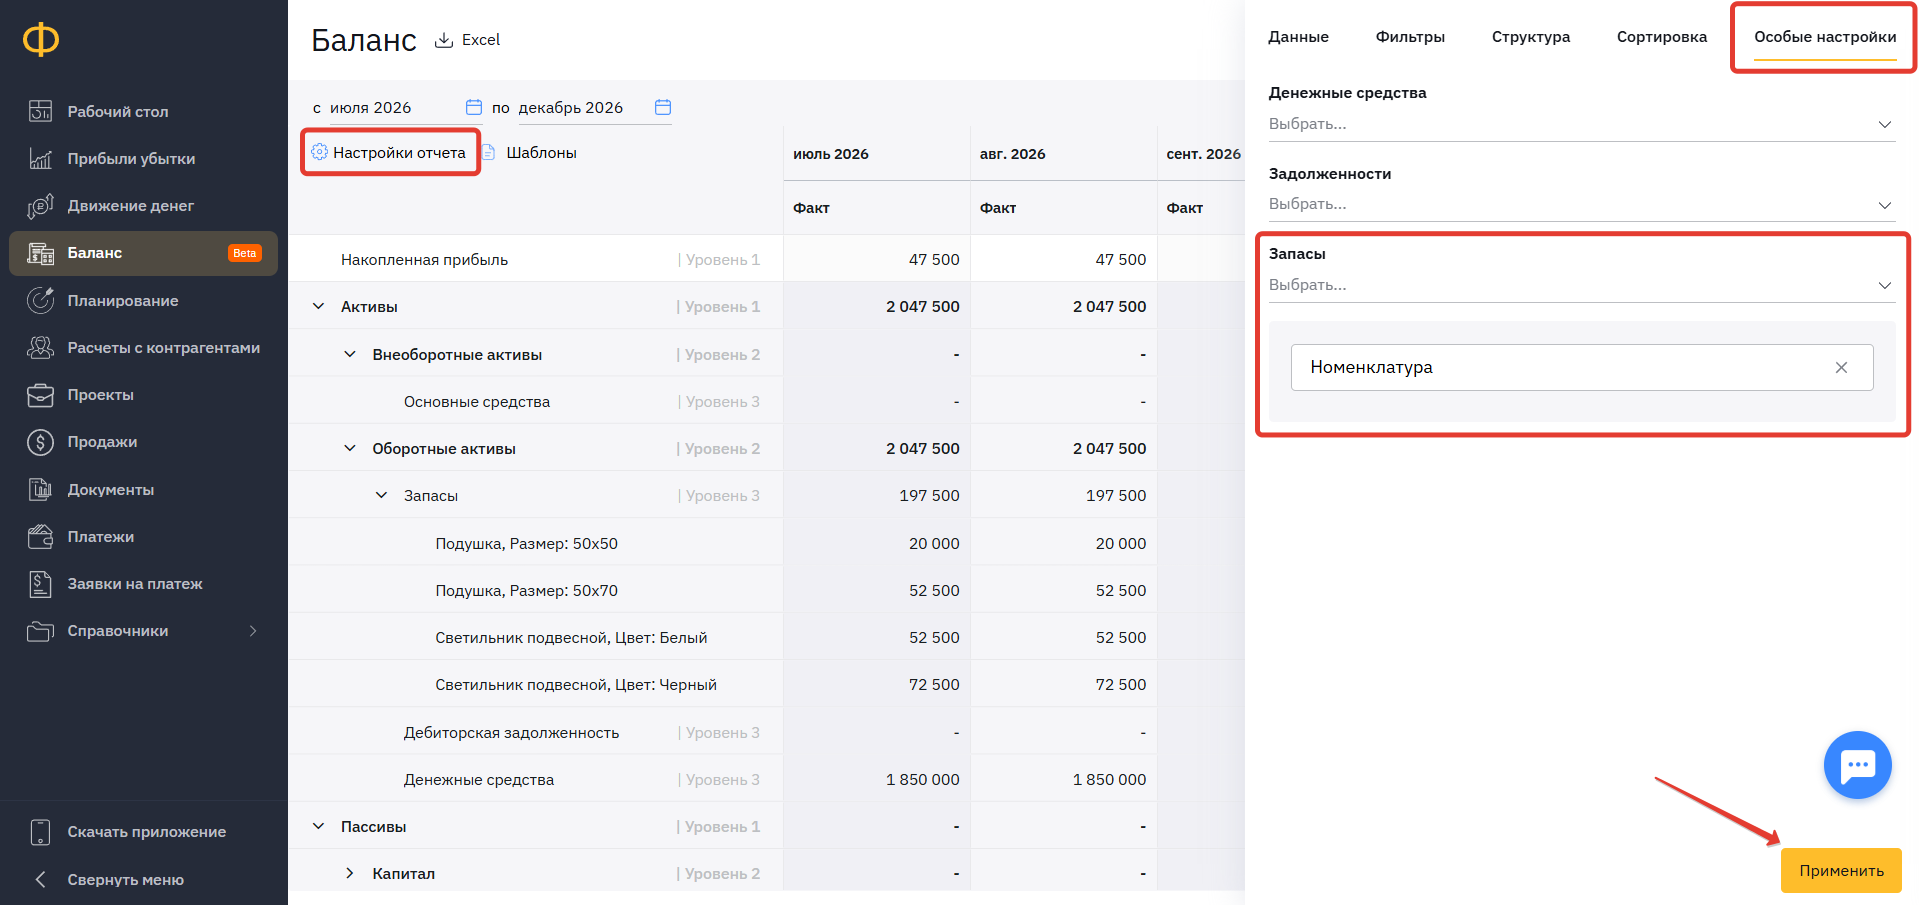This screenshot has width=1919, height=905.
Task: Switch to Данные tab
Action: (x=1298, y=37)
